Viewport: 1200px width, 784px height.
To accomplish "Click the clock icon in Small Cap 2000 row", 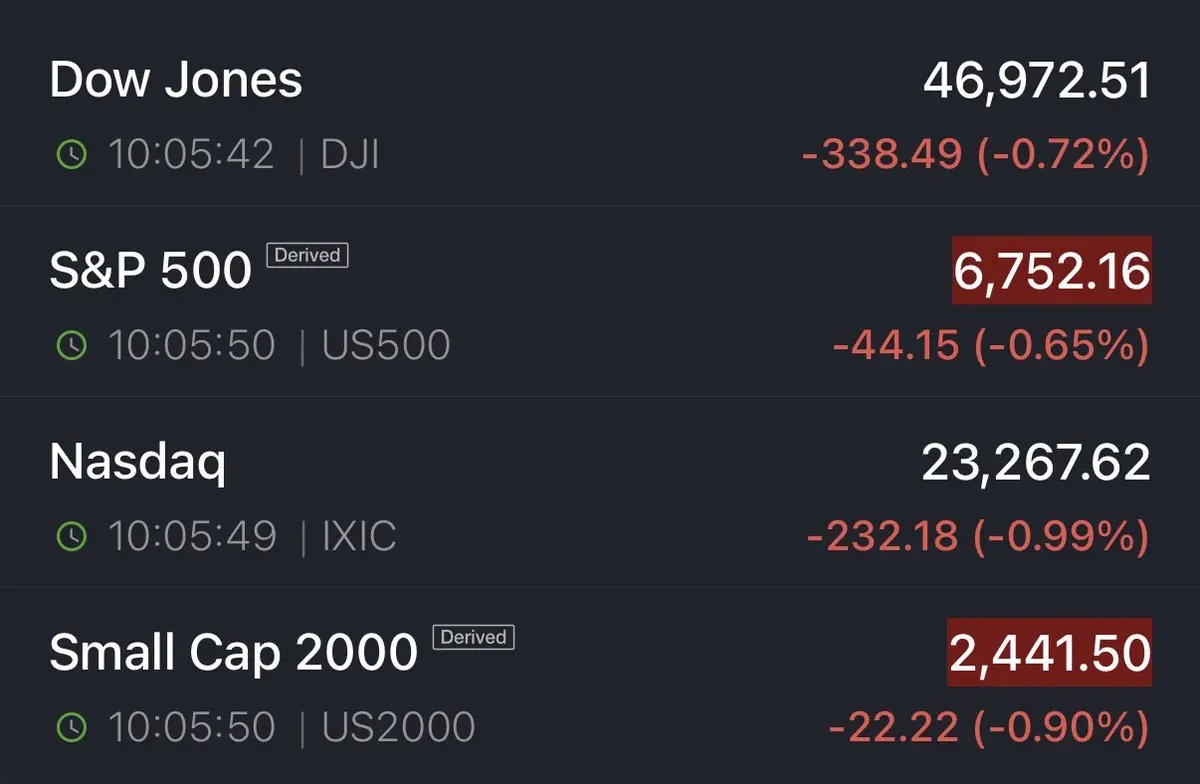I will coord(72,728).
